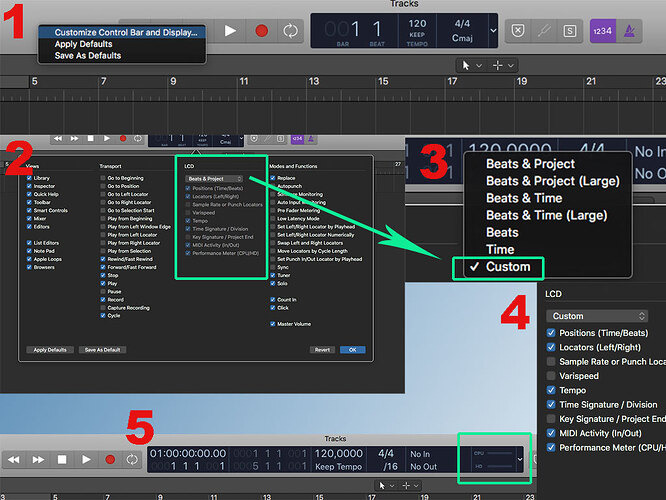Select Beats & Project (Large) menu item
The height and width of the screenshot is (500, 666).
(x=553, y=181)
